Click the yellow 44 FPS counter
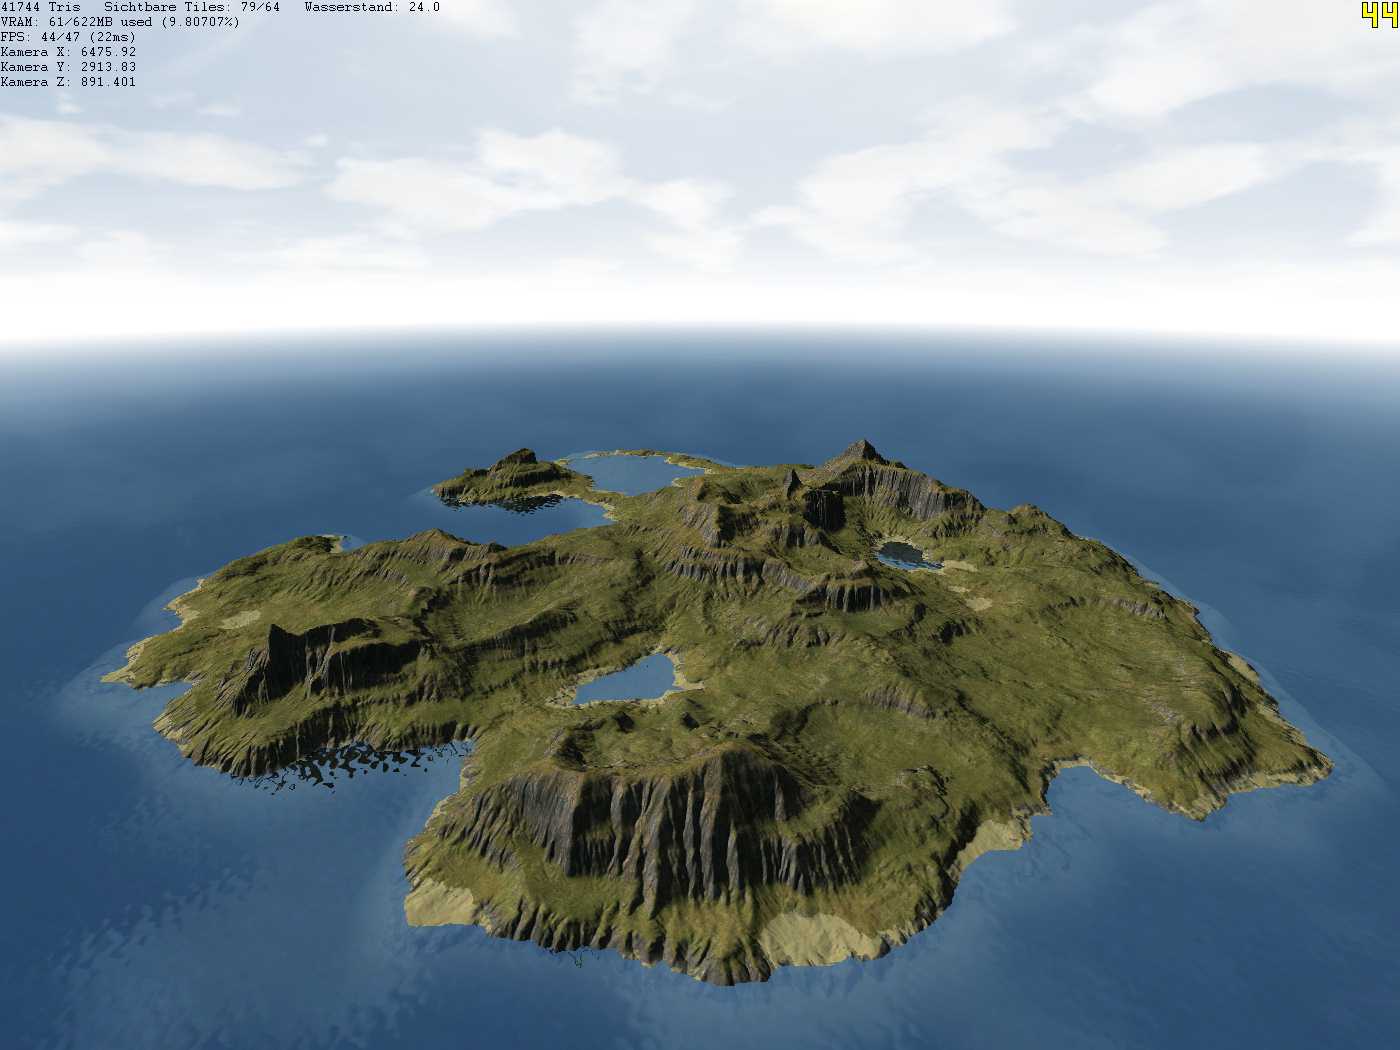The width and height of the screenshot is (1400, 1050). click(1379, 14)
